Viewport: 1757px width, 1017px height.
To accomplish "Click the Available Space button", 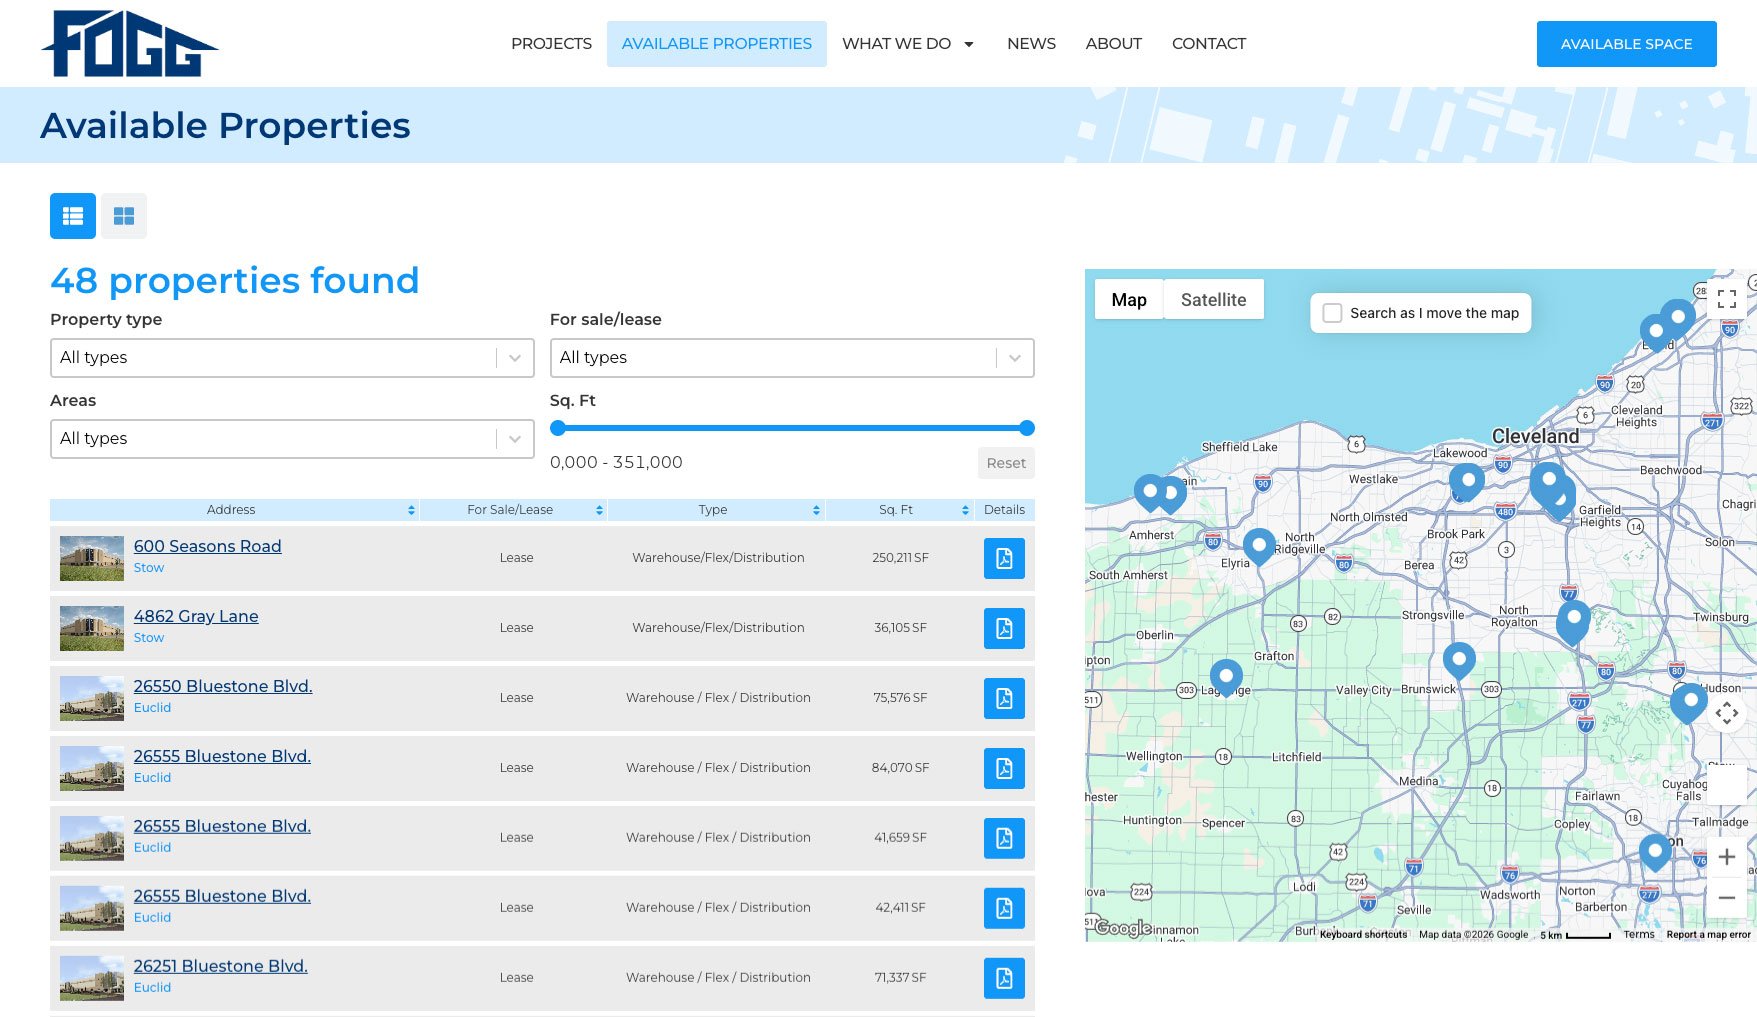I will pos(1626,43).
